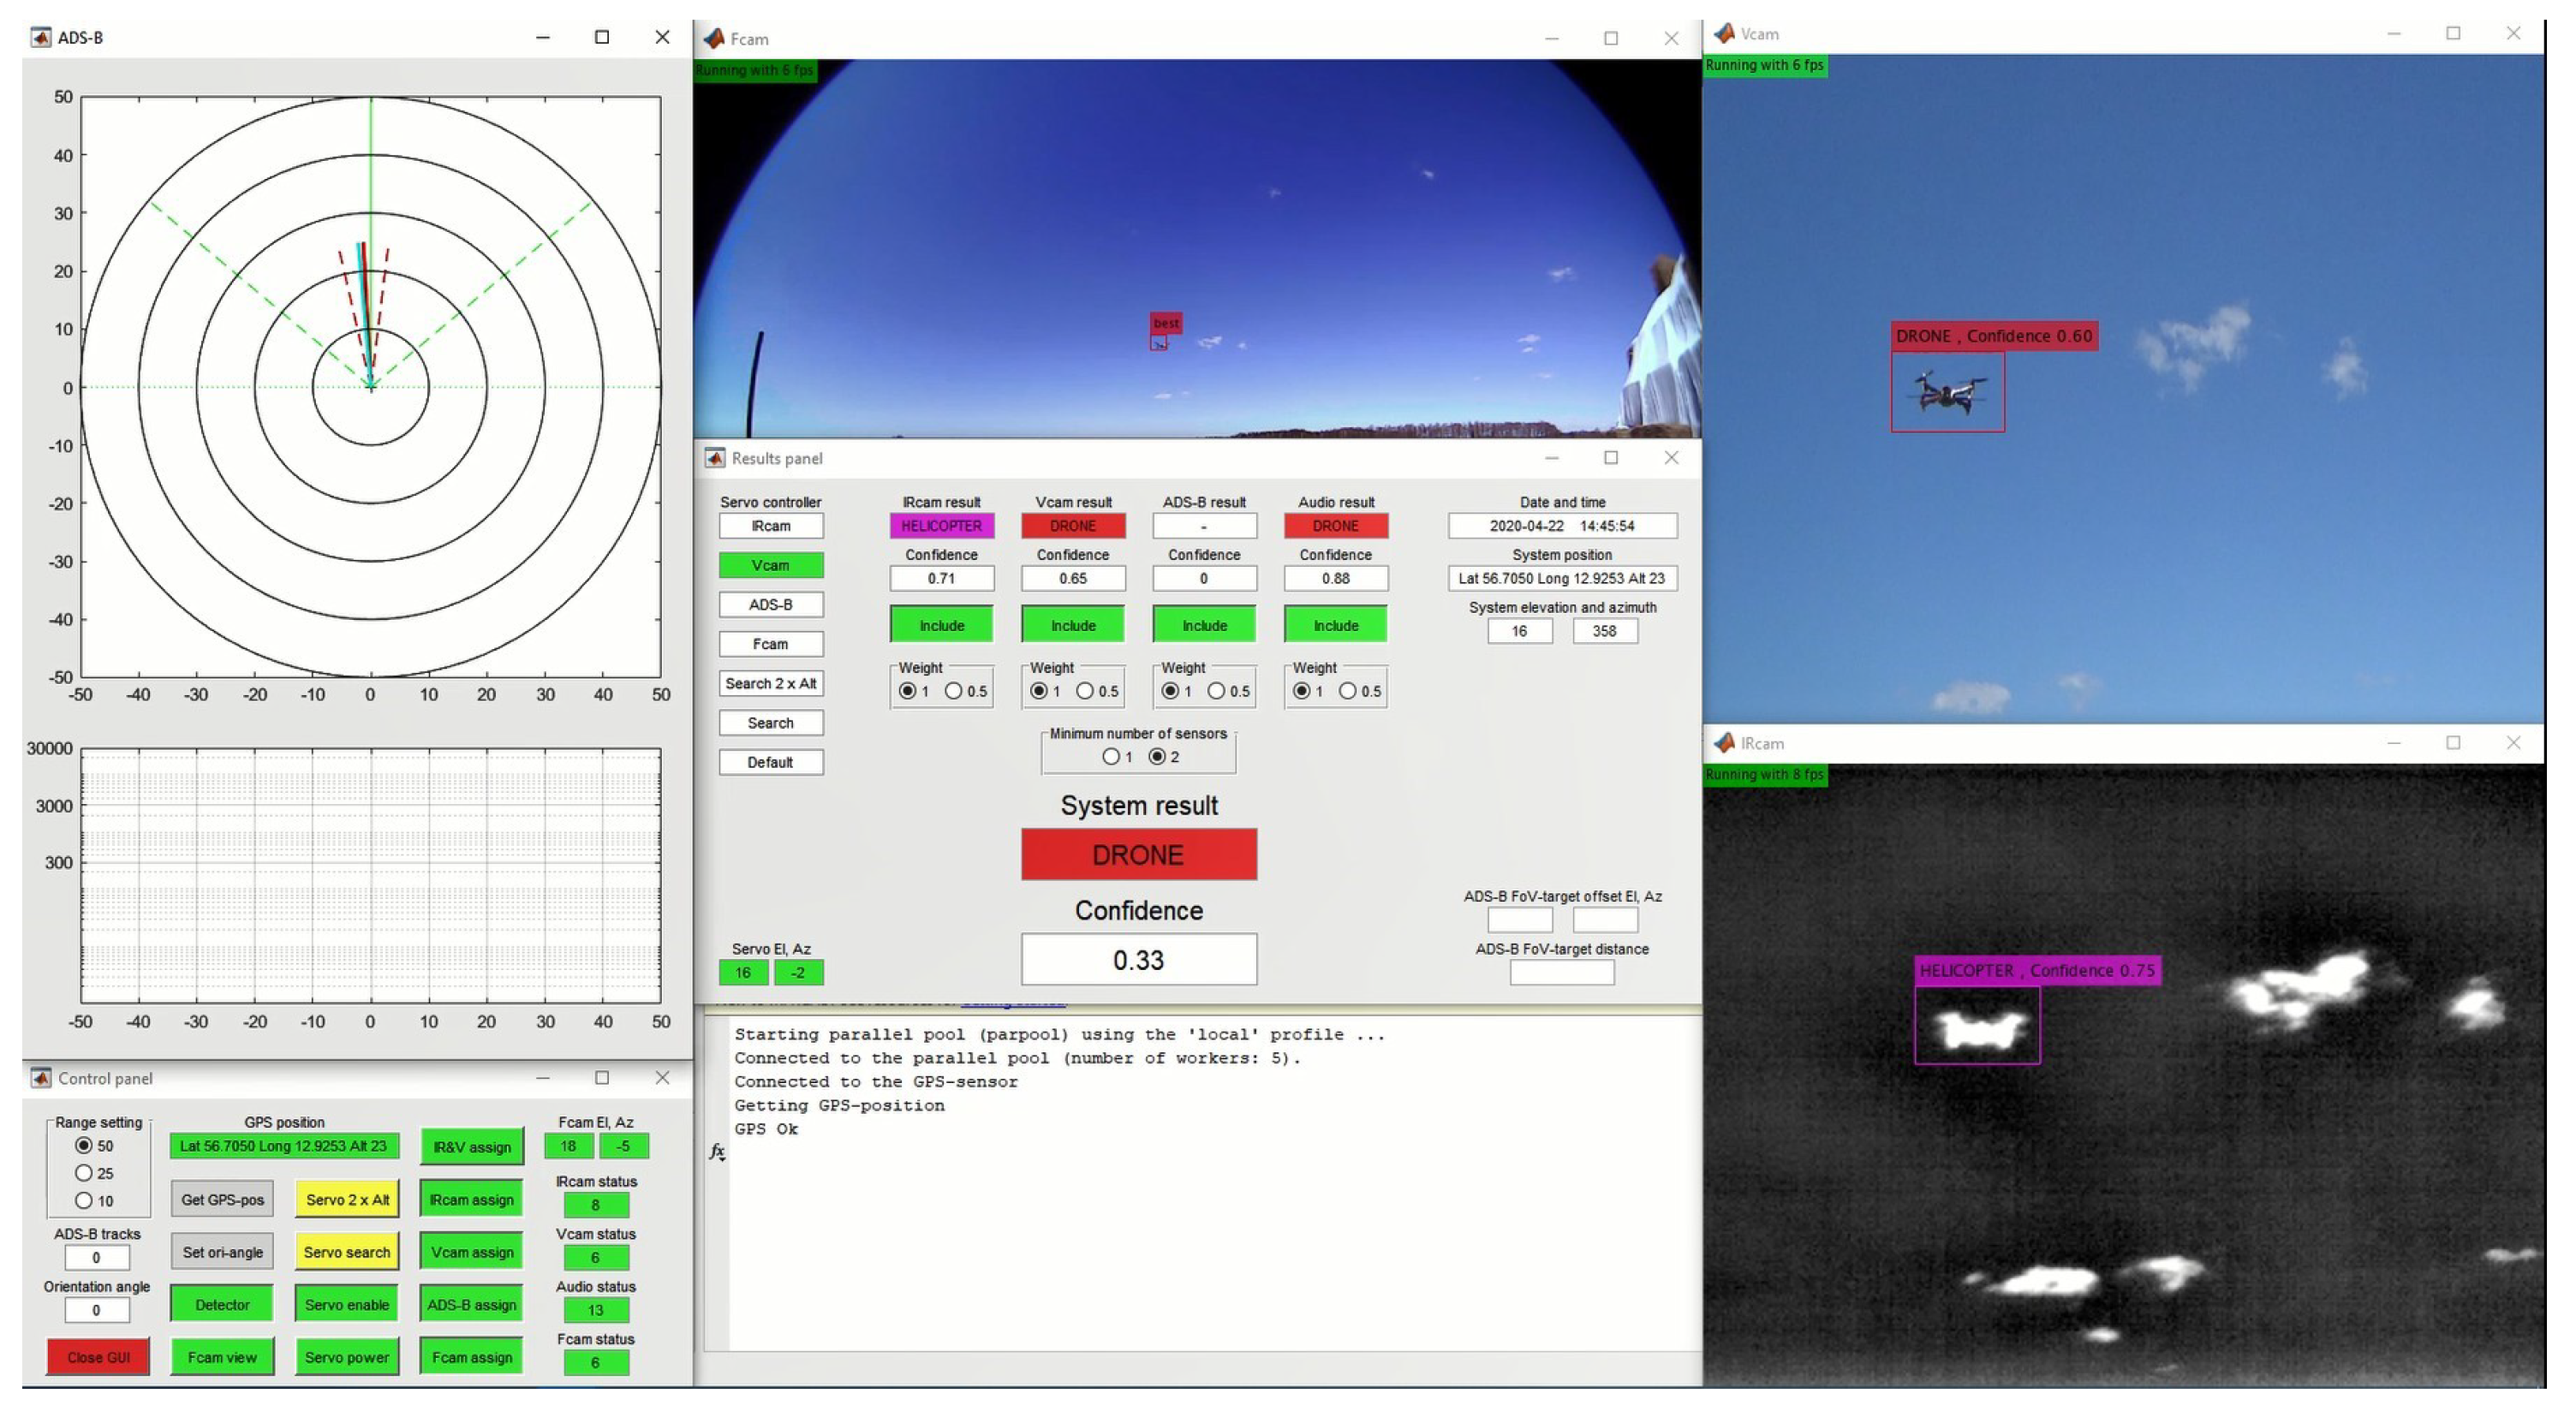Set minimum number of sensors to 1
The height and width of the screenshot is (1411, 2576).
1111,757
